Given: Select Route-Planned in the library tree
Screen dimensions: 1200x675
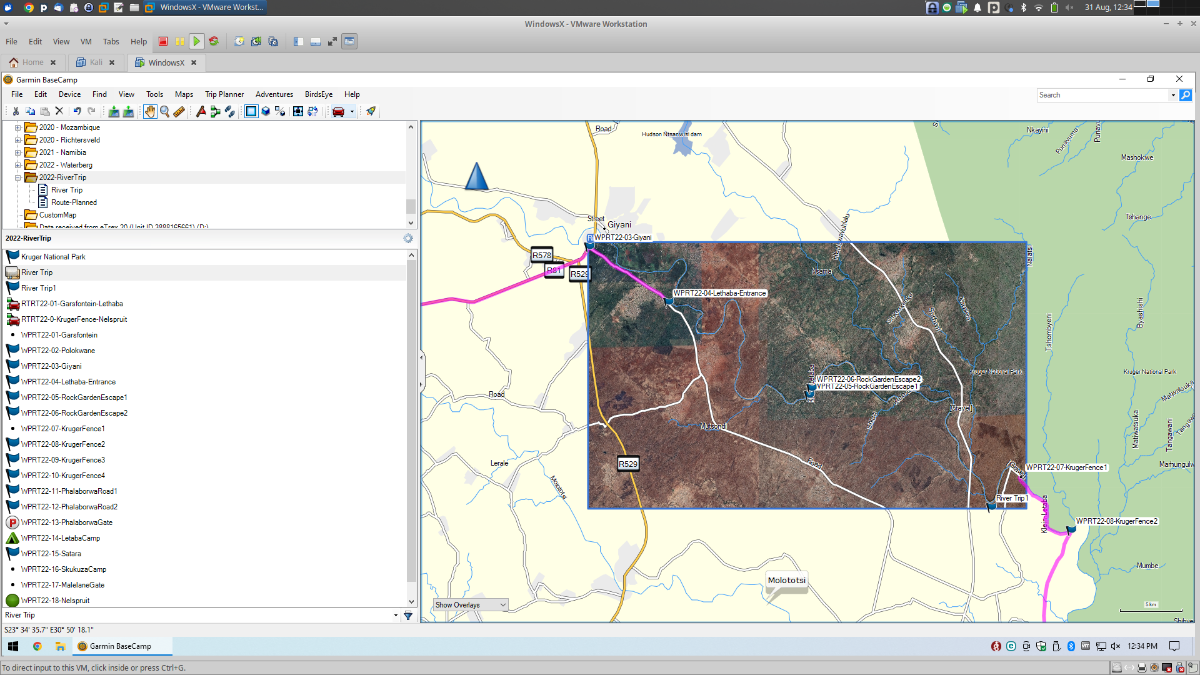Looking at the screenshot, I should pos(74,202).
